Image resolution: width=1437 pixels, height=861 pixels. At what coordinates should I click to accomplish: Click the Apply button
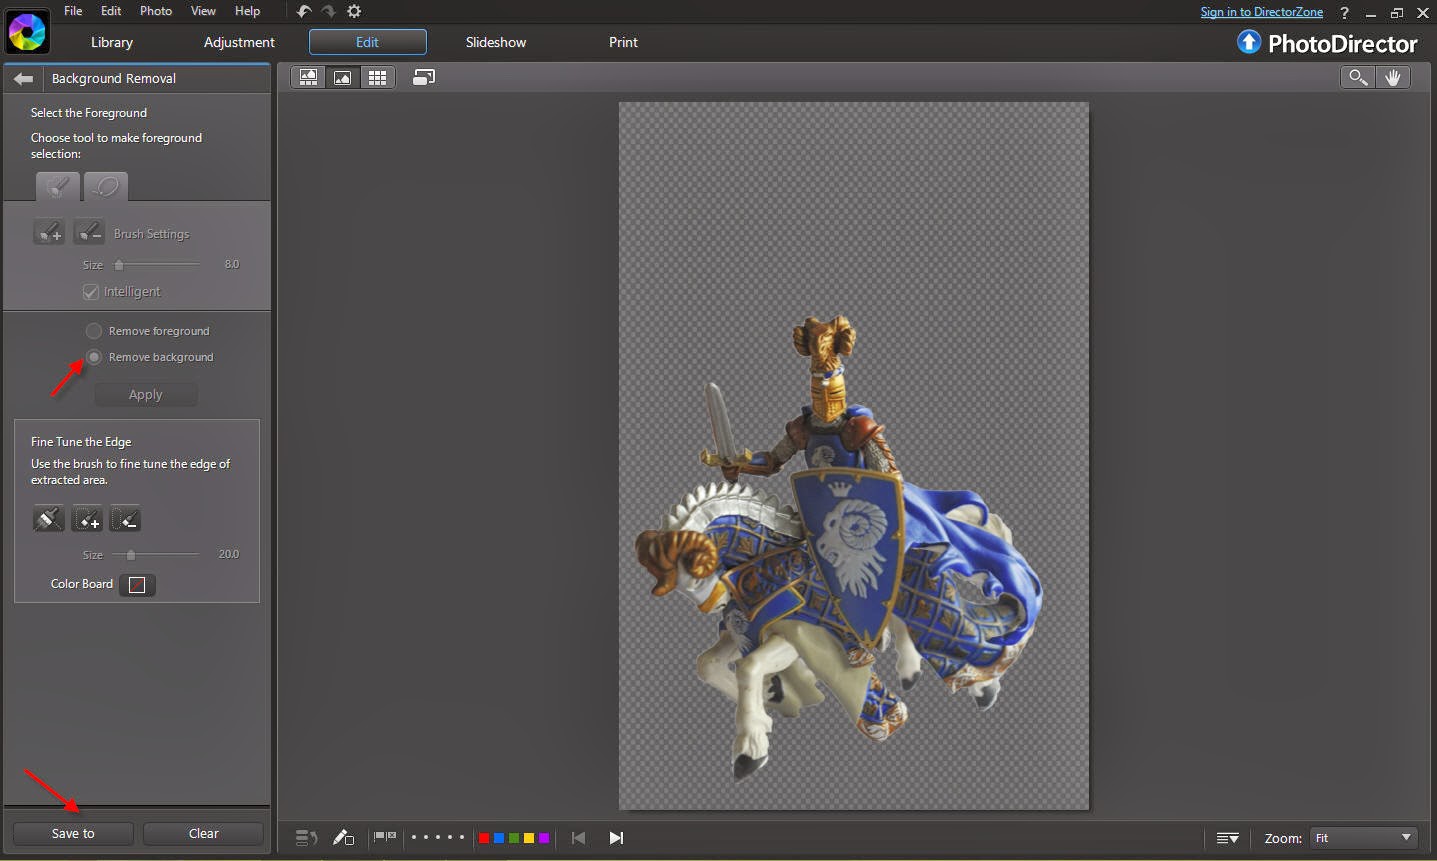point(146,395)
